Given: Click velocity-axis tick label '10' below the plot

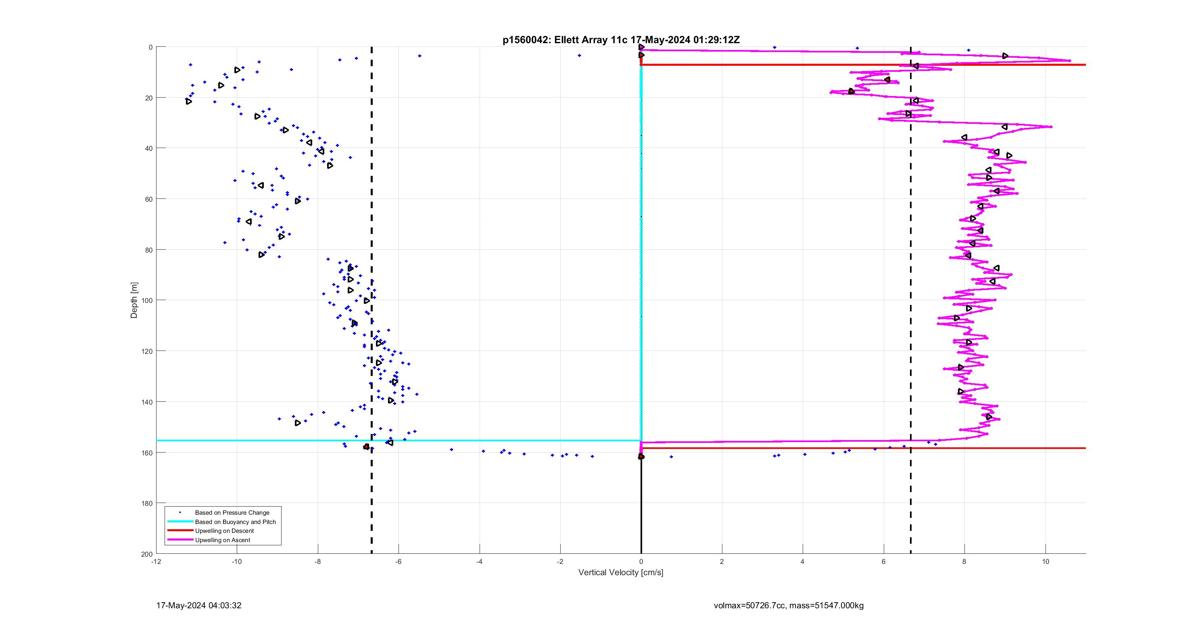Looking at the screenshot, I should (x=1046, y=562).
